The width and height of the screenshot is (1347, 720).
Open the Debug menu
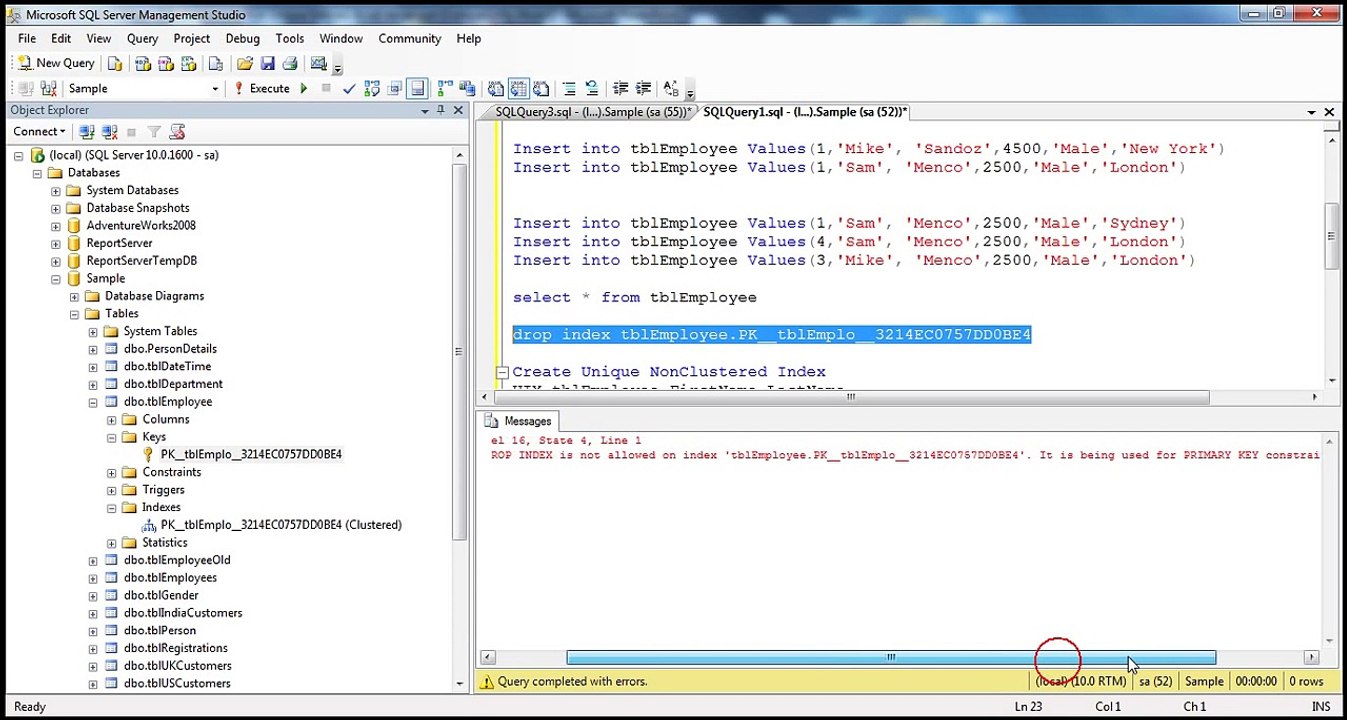coord(242,38)
